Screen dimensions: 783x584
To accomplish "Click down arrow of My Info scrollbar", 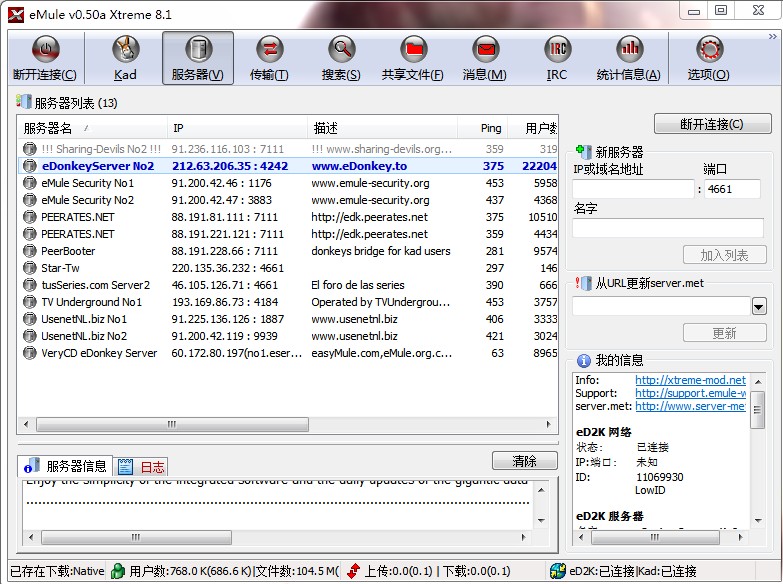I will tap(758, 520).
